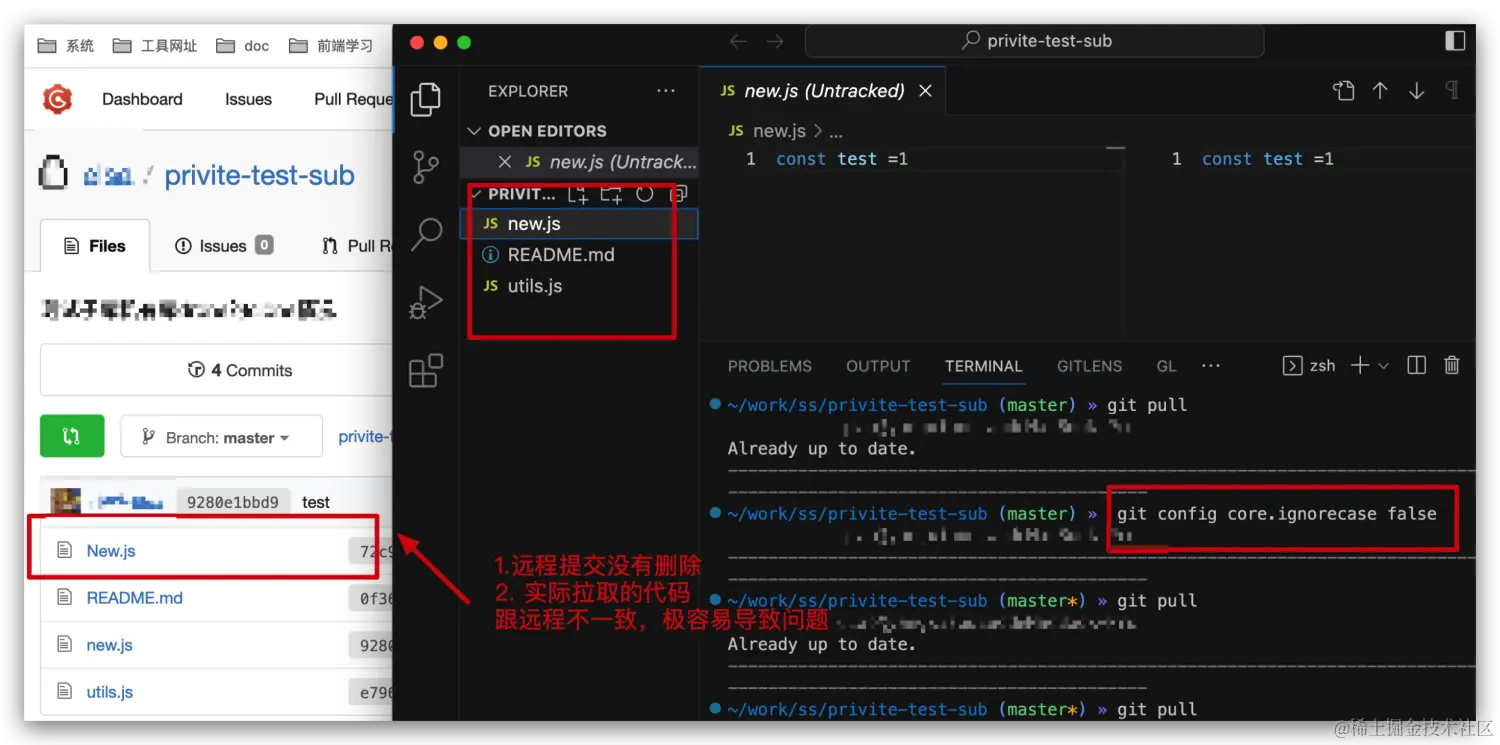Open the file from the diff editor toolbar

coord(1344,91)
